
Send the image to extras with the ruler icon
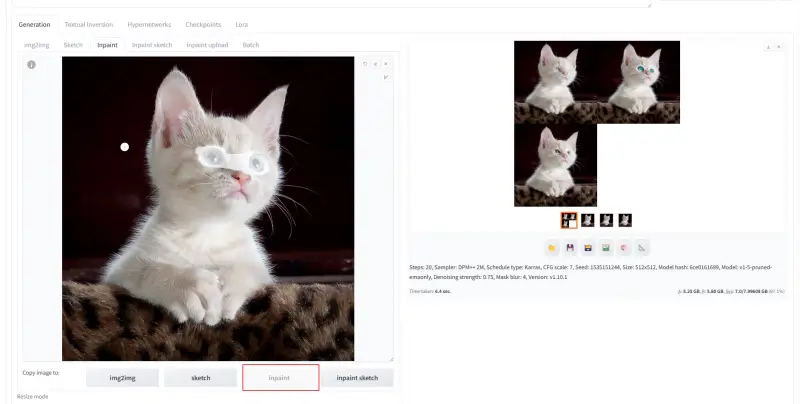642,248
